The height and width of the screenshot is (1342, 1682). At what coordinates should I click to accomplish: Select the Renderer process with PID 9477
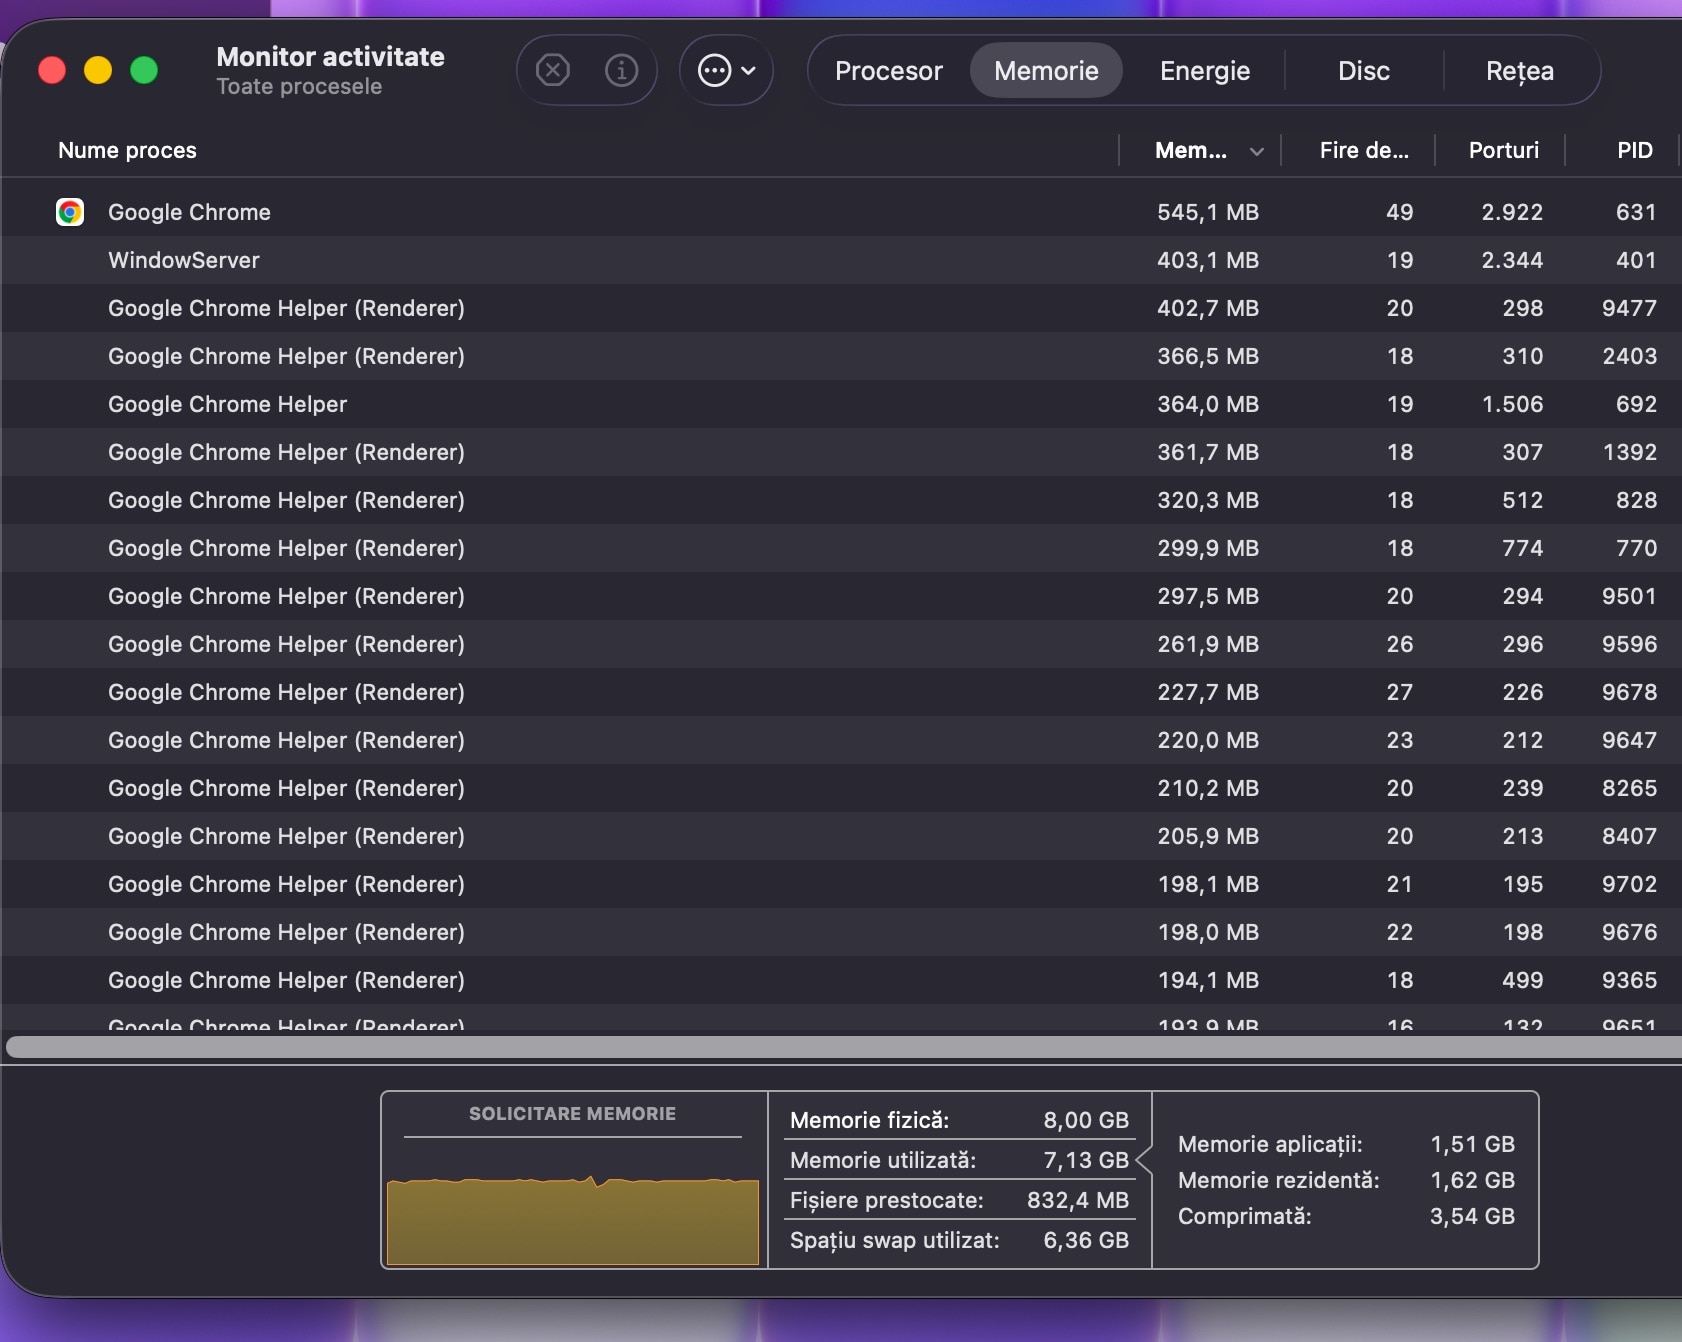coord(841,308)
